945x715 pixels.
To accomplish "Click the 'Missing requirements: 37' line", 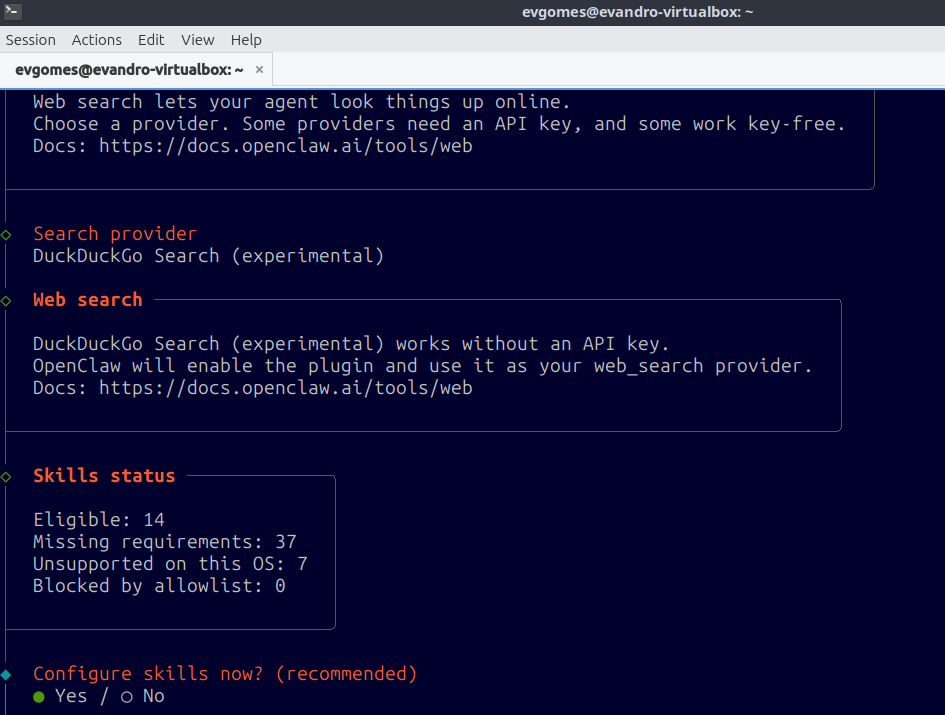I will 165,542.
